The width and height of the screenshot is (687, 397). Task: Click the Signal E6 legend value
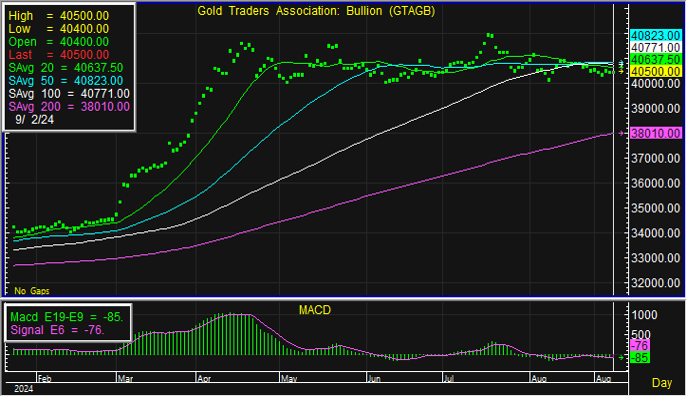coord(57,330)
